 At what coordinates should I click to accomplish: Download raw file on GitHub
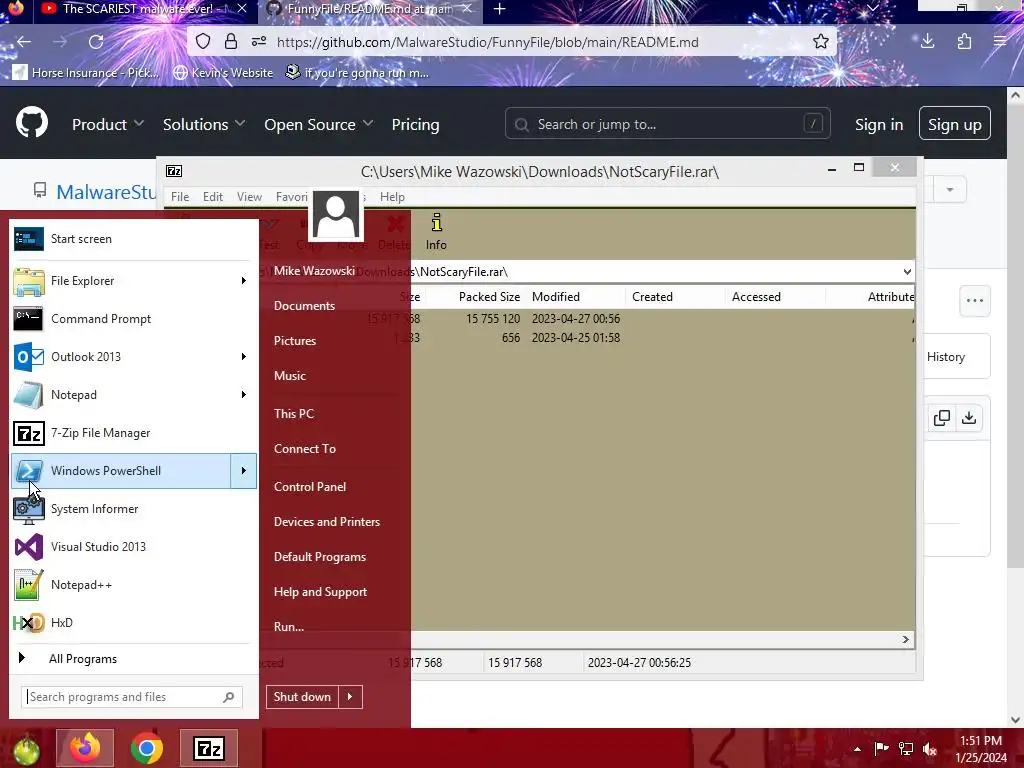point(969,418)
